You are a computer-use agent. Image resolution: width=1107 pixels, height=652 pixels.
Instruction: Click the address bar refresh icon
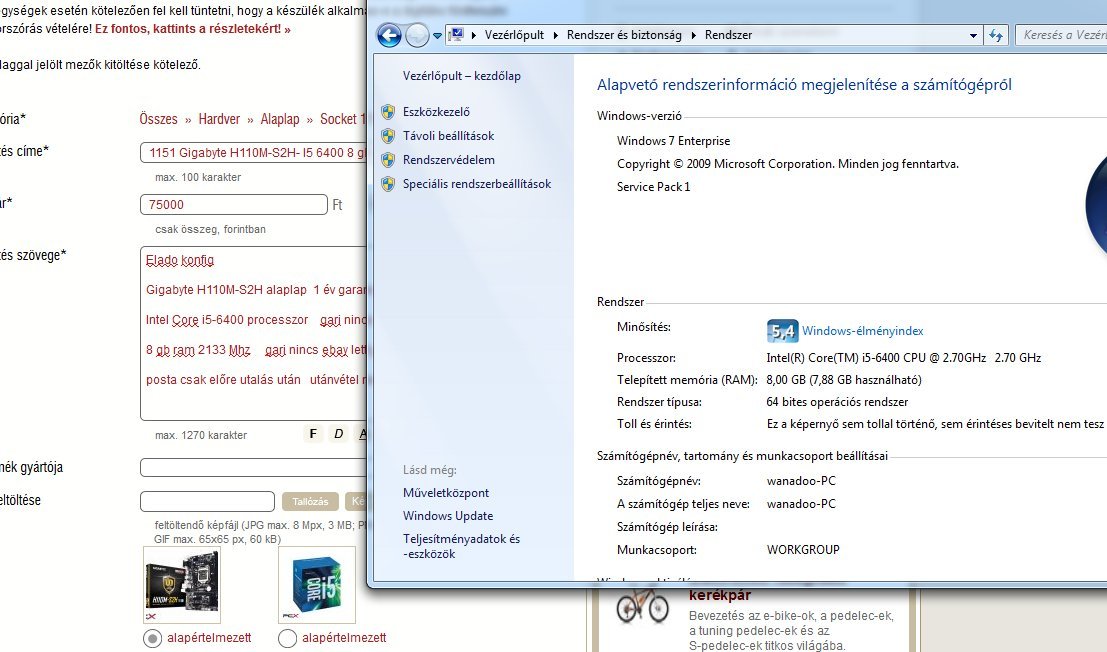995,35
